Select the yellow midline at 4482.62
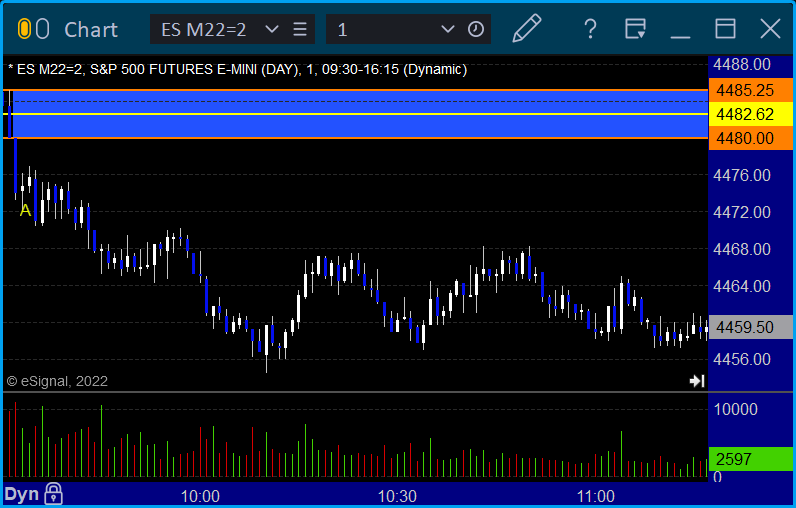This screenshot has height=508, width=796. [355, 114]
